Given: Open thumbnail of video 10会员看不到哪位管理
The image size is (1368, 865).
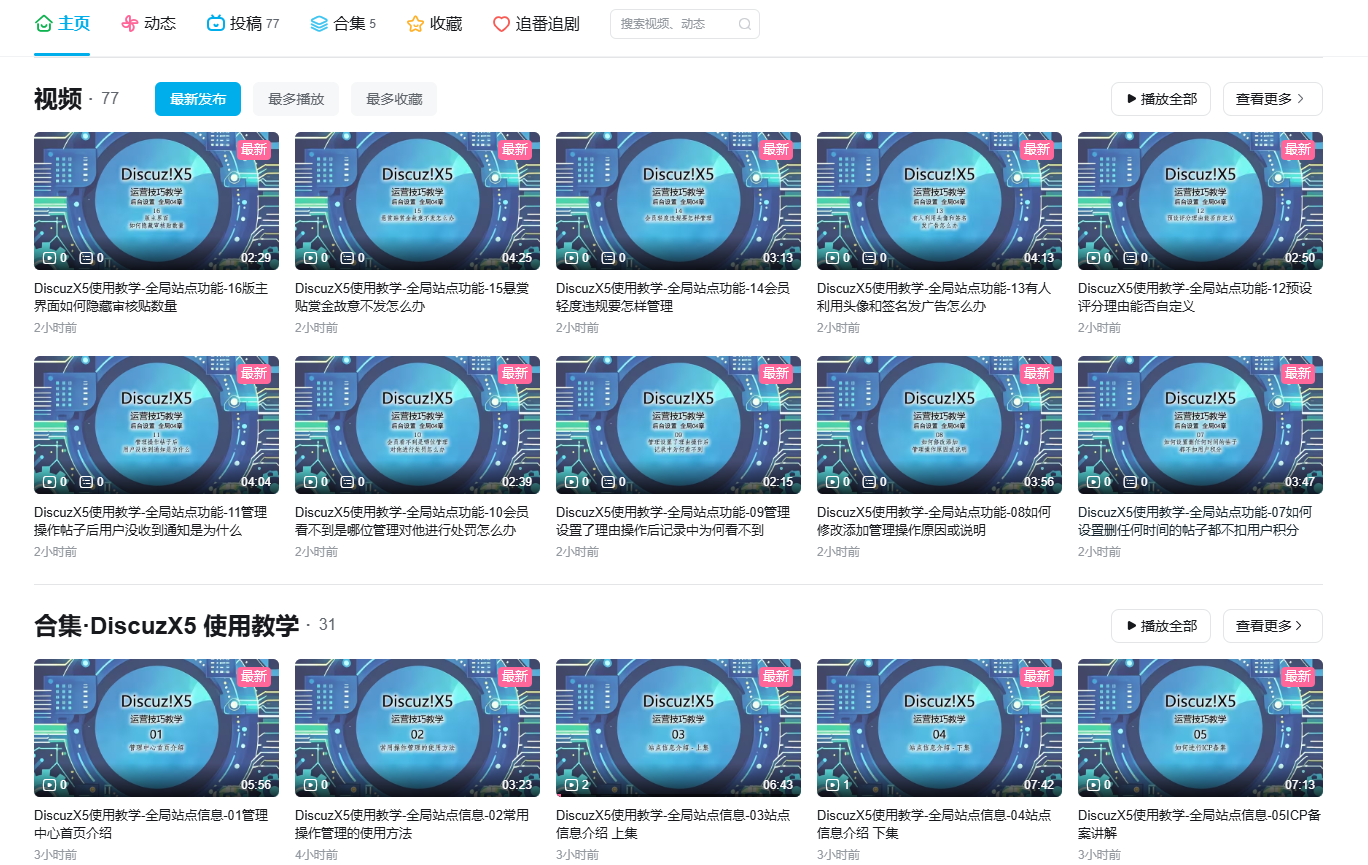Looking at the screenshot, I should (x=417, y=425).
